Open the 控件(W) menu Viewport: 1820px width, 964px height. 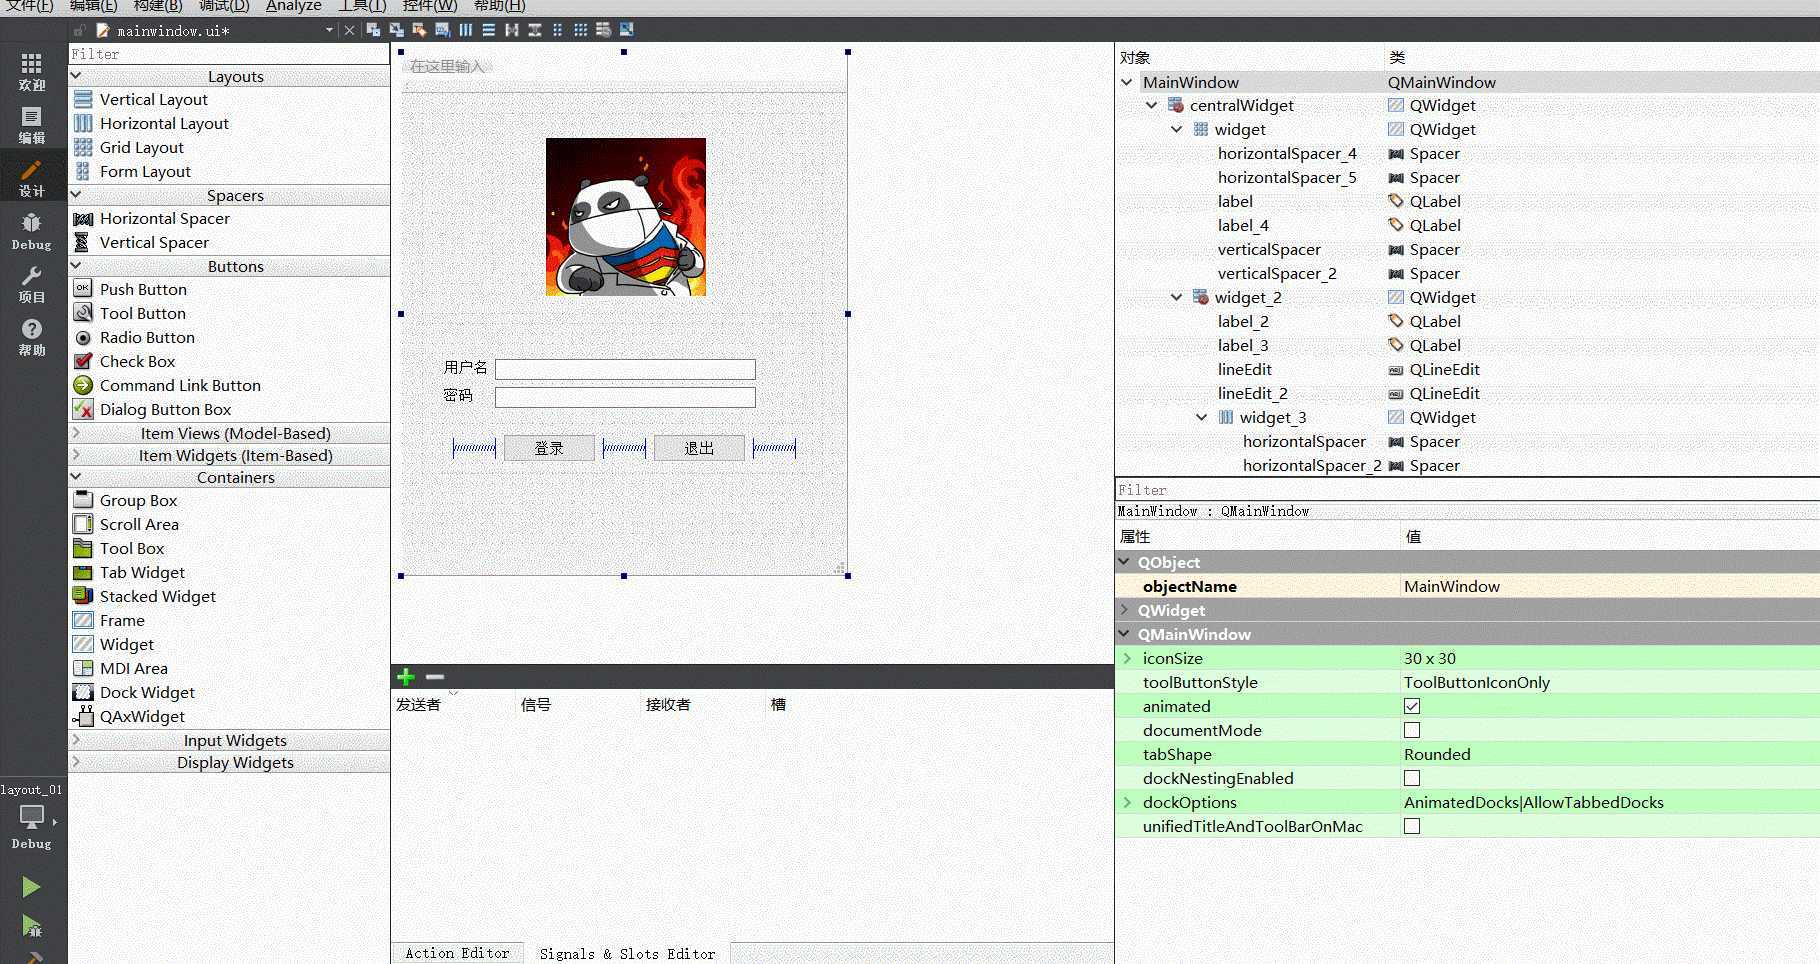(429, 6)
